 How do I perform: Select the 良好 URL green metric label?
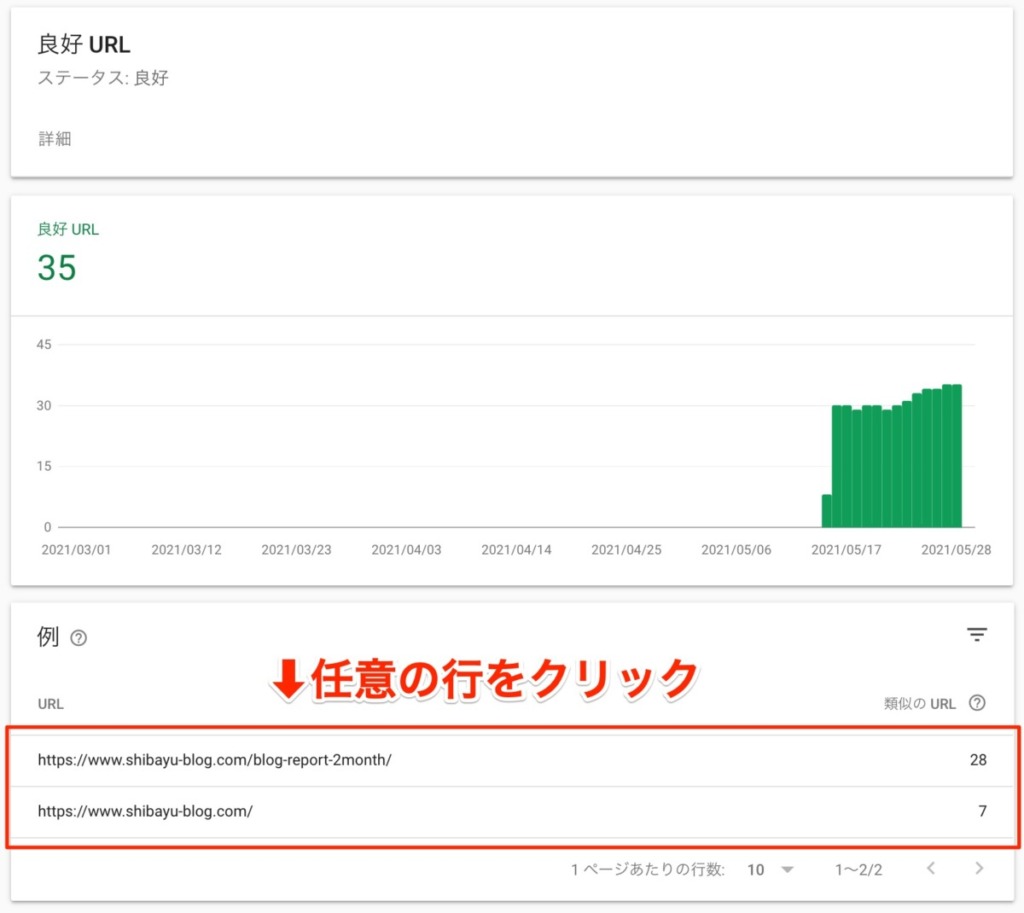coord(68,229)
